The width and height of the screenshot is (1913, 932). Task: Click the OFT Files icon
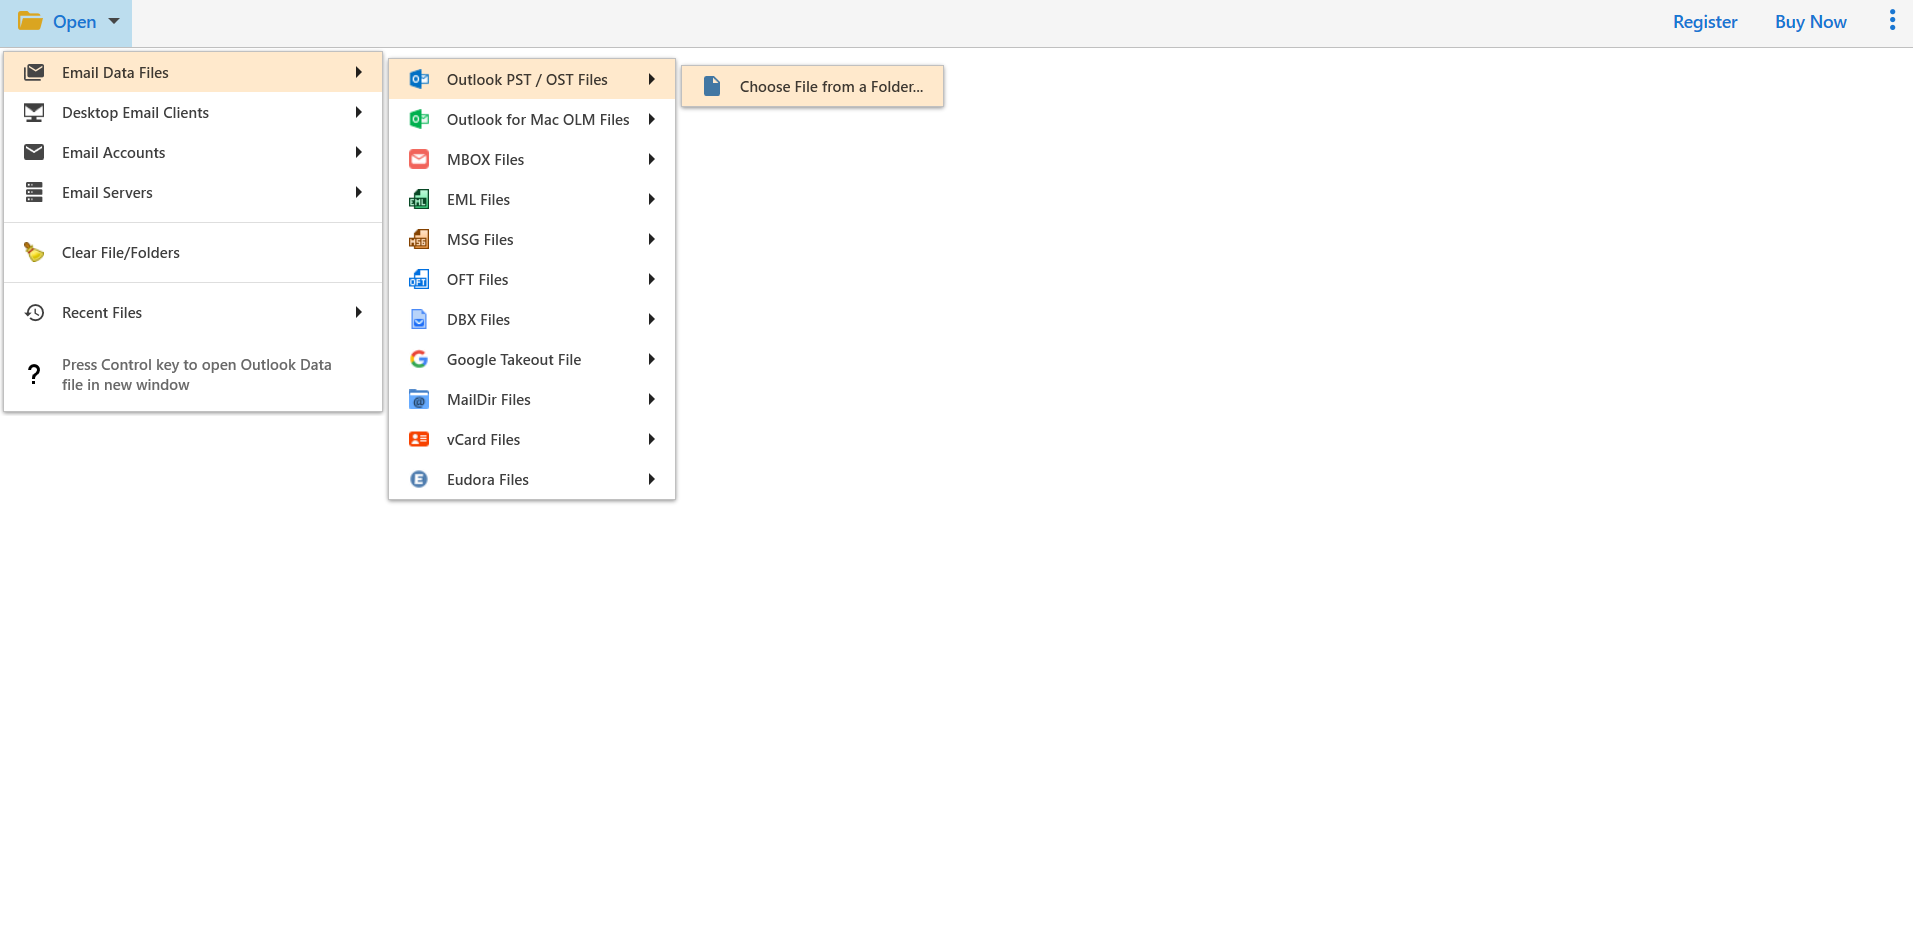pos(419,279)
